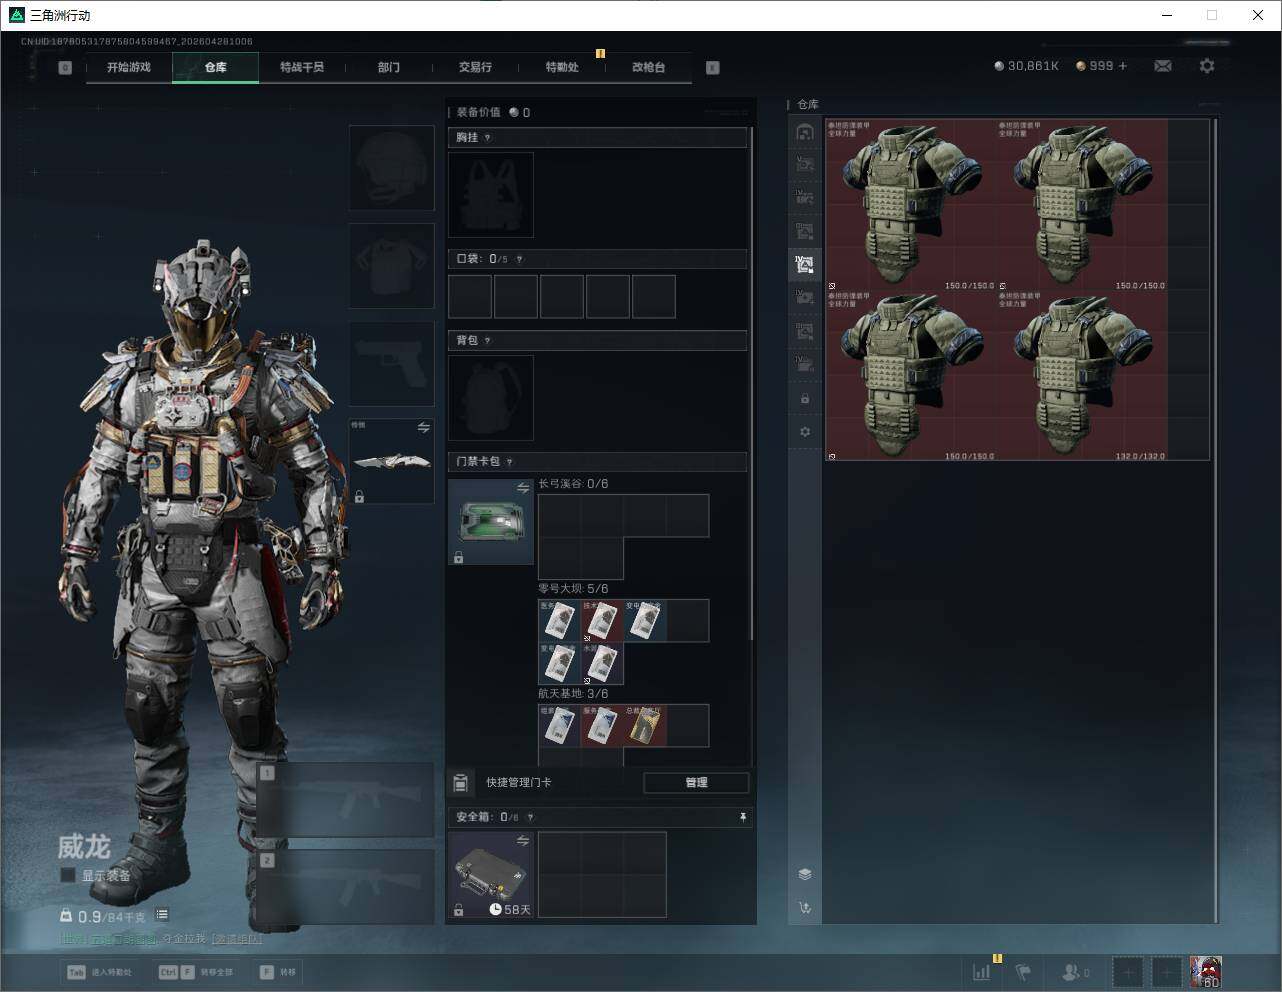The image size is (1282, 992).
Task: Open the 开始游戏 tab
Action: 129,67
